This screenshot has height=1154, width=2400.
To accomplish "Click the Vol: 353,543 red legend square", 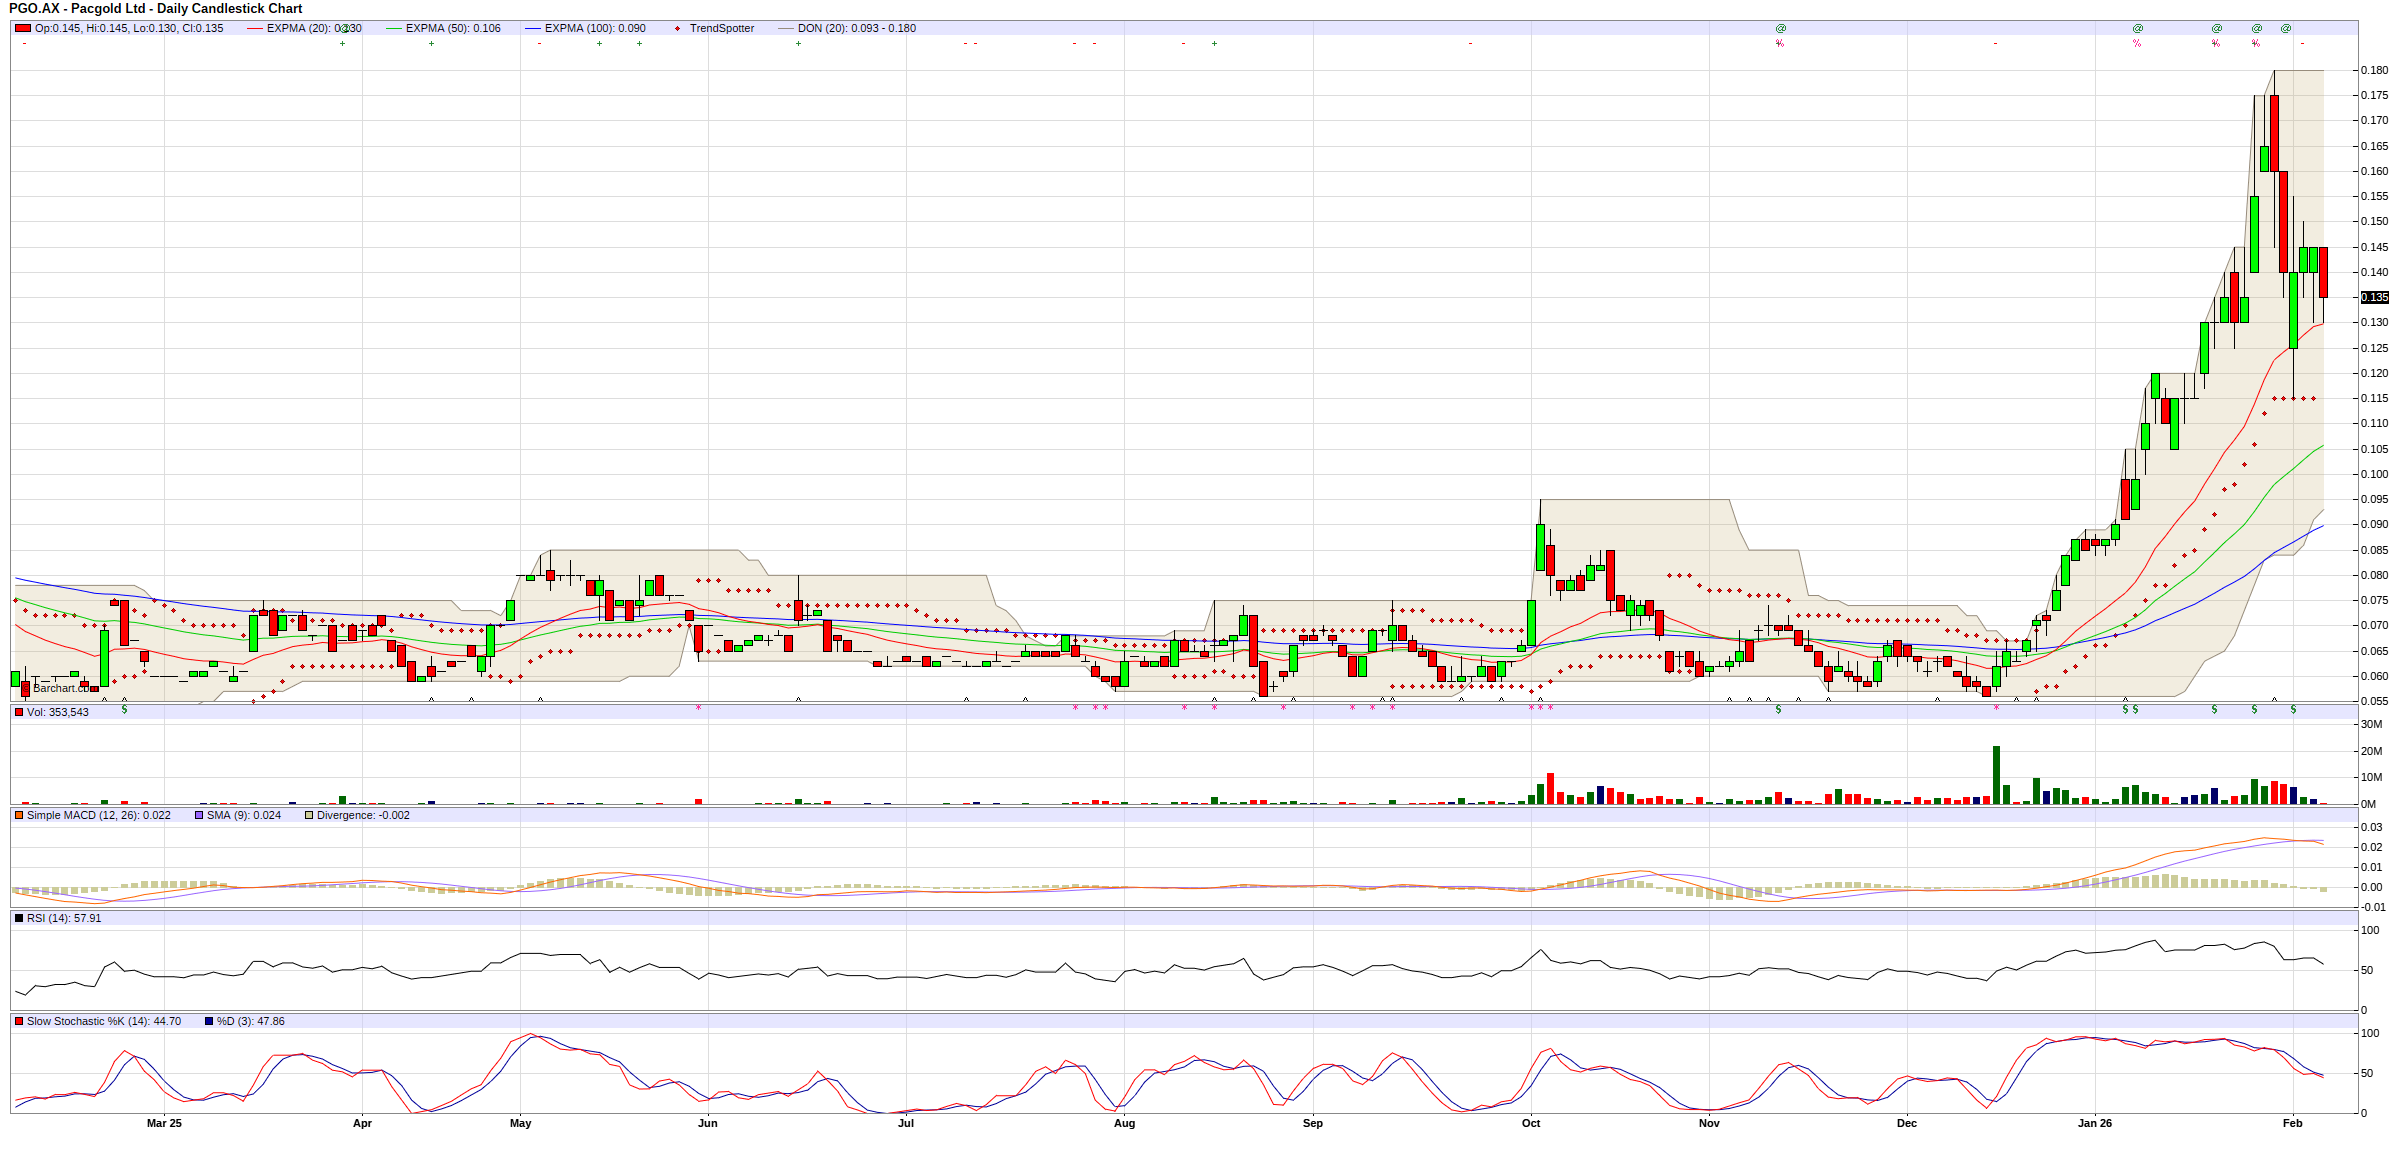I will pyautogui.click(x=19, y=712).
